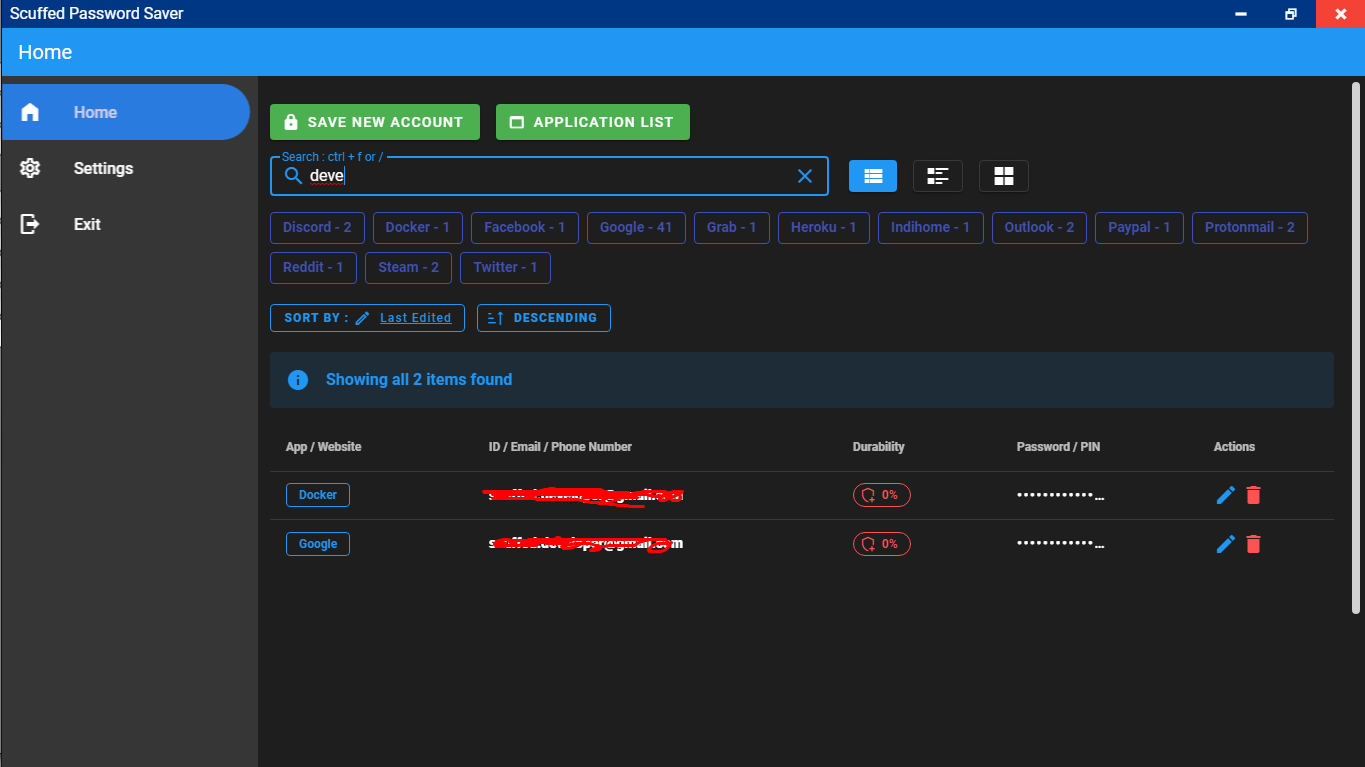Screen dimensions: 1365x767
Task: Click the Password / PIN column header
Action: pyautogui.click(x=1058, y=447)
